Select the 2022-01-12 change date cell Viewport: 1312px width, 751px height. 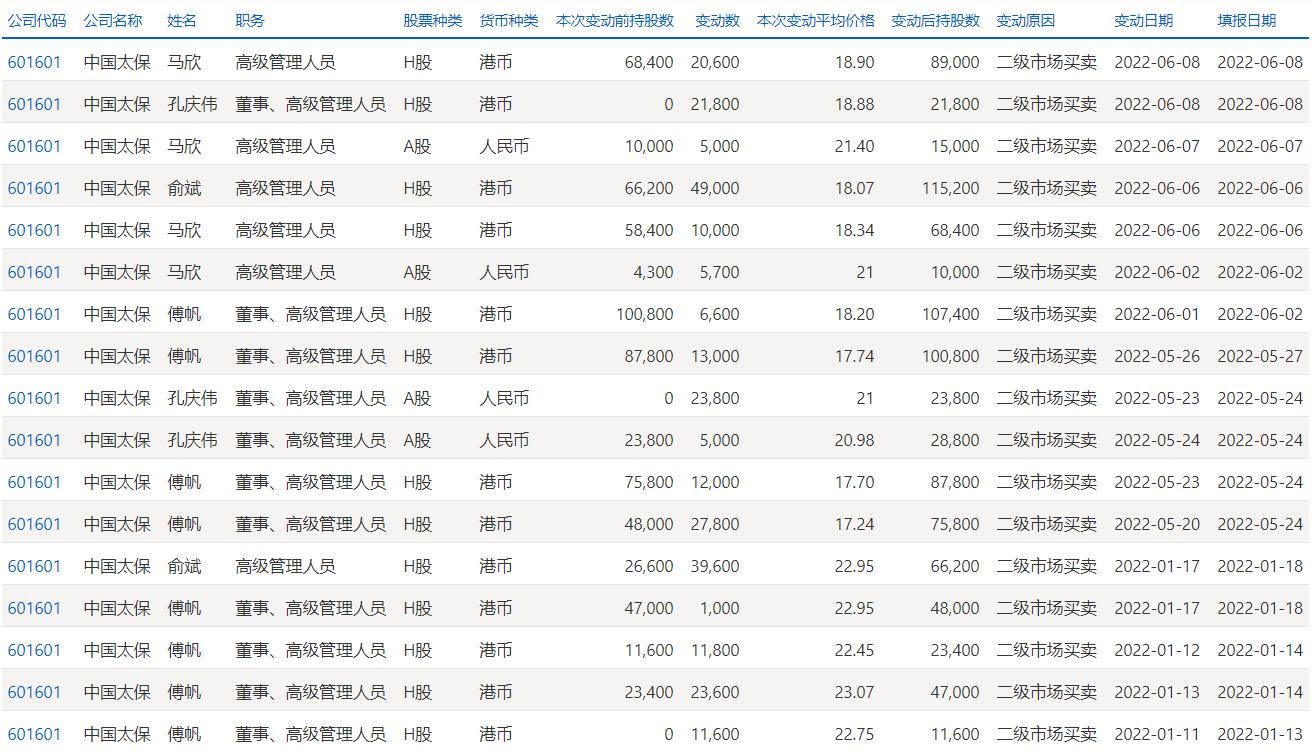[x=1157, y=650]
